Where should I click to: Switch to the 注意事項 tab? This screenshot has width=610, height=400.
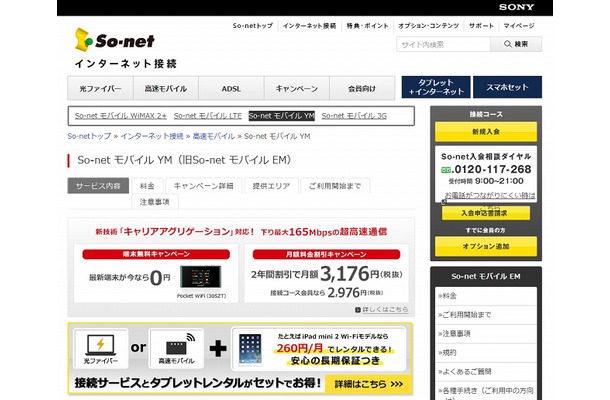155,202
